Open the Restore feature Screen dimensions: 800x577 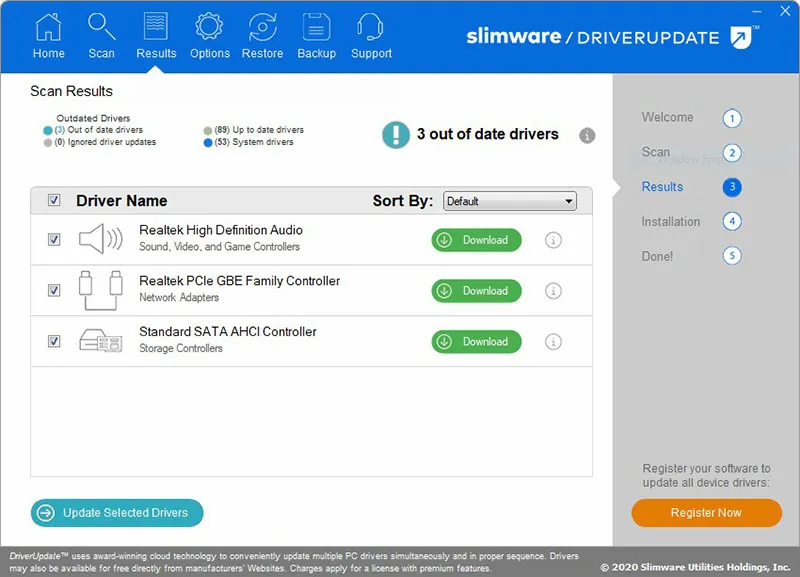pyautogui.click(x=262, y=33)
